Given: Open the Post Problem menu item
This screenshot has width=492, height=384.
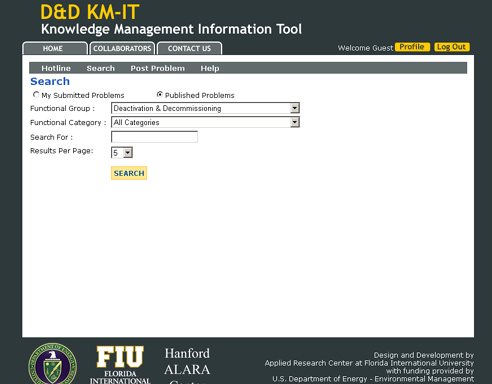Looking at the screenshot, I should click(157, 68).
